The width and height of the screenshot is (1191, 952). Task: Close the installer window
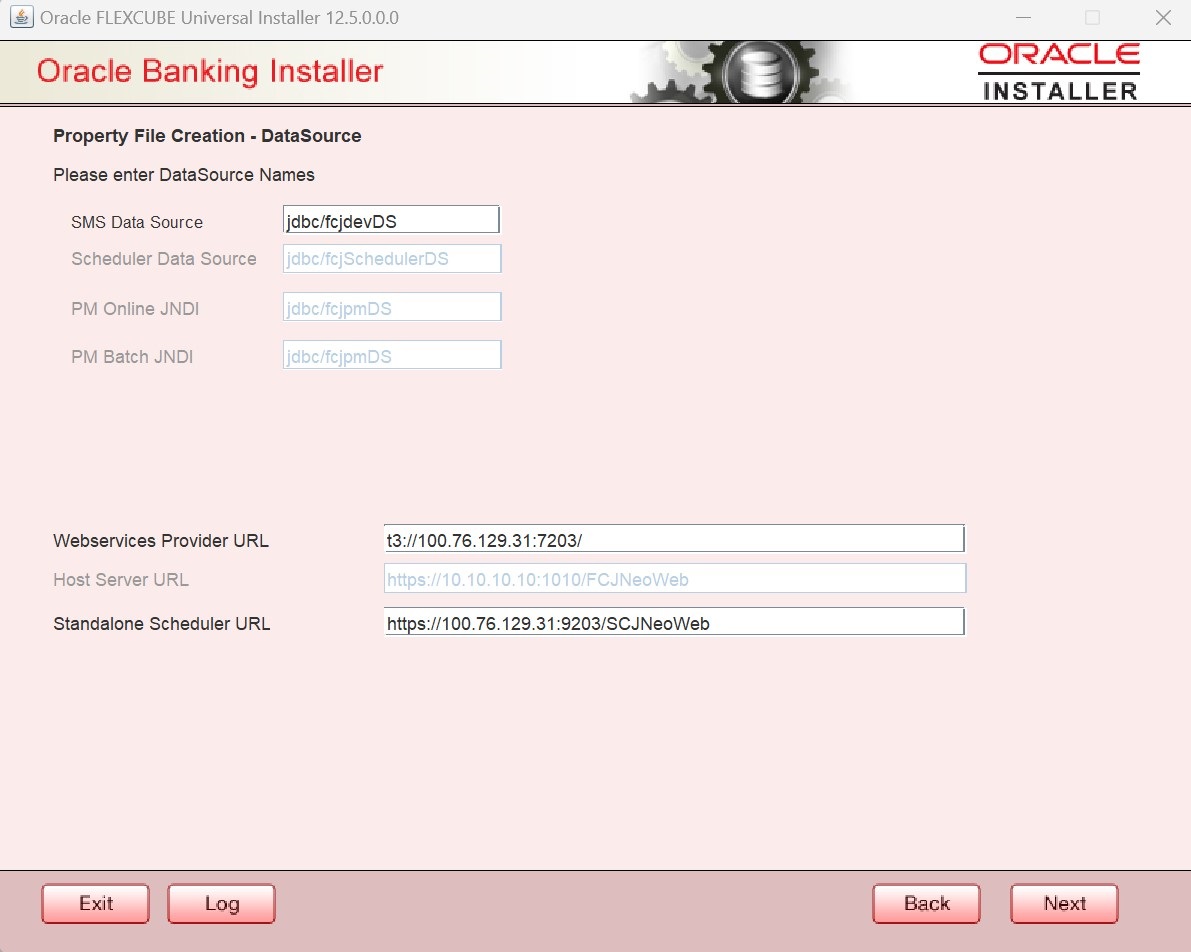(x=1163, y=17)
